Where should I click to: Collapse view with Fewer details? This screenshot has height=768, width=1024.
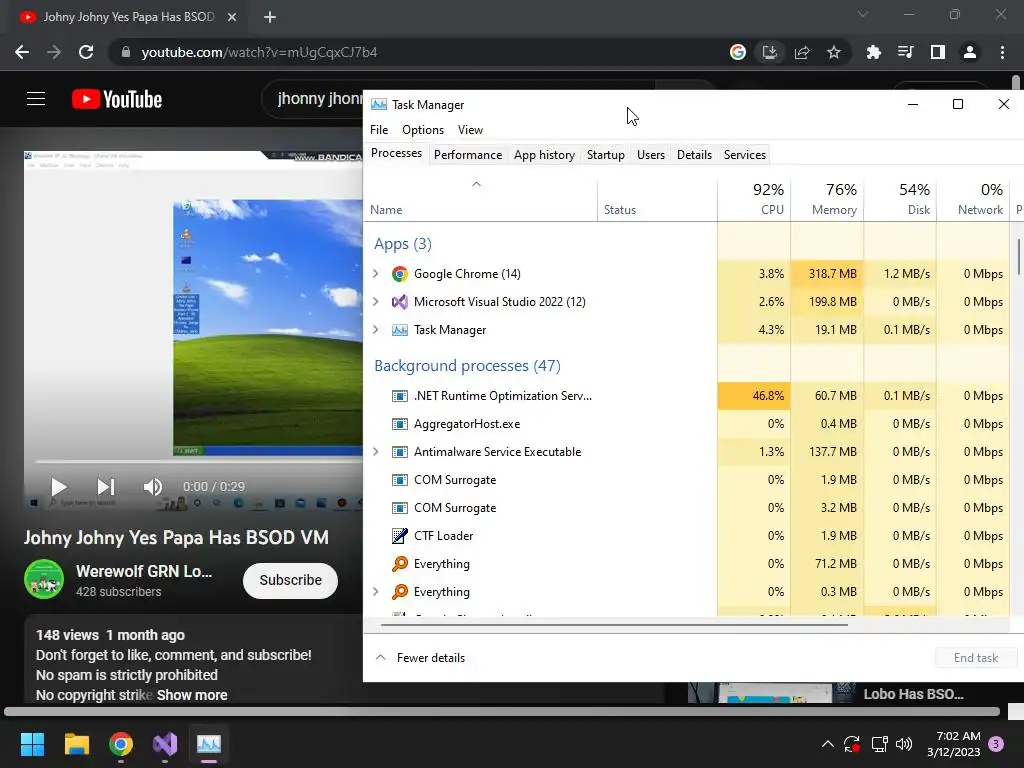click(421, 658)
